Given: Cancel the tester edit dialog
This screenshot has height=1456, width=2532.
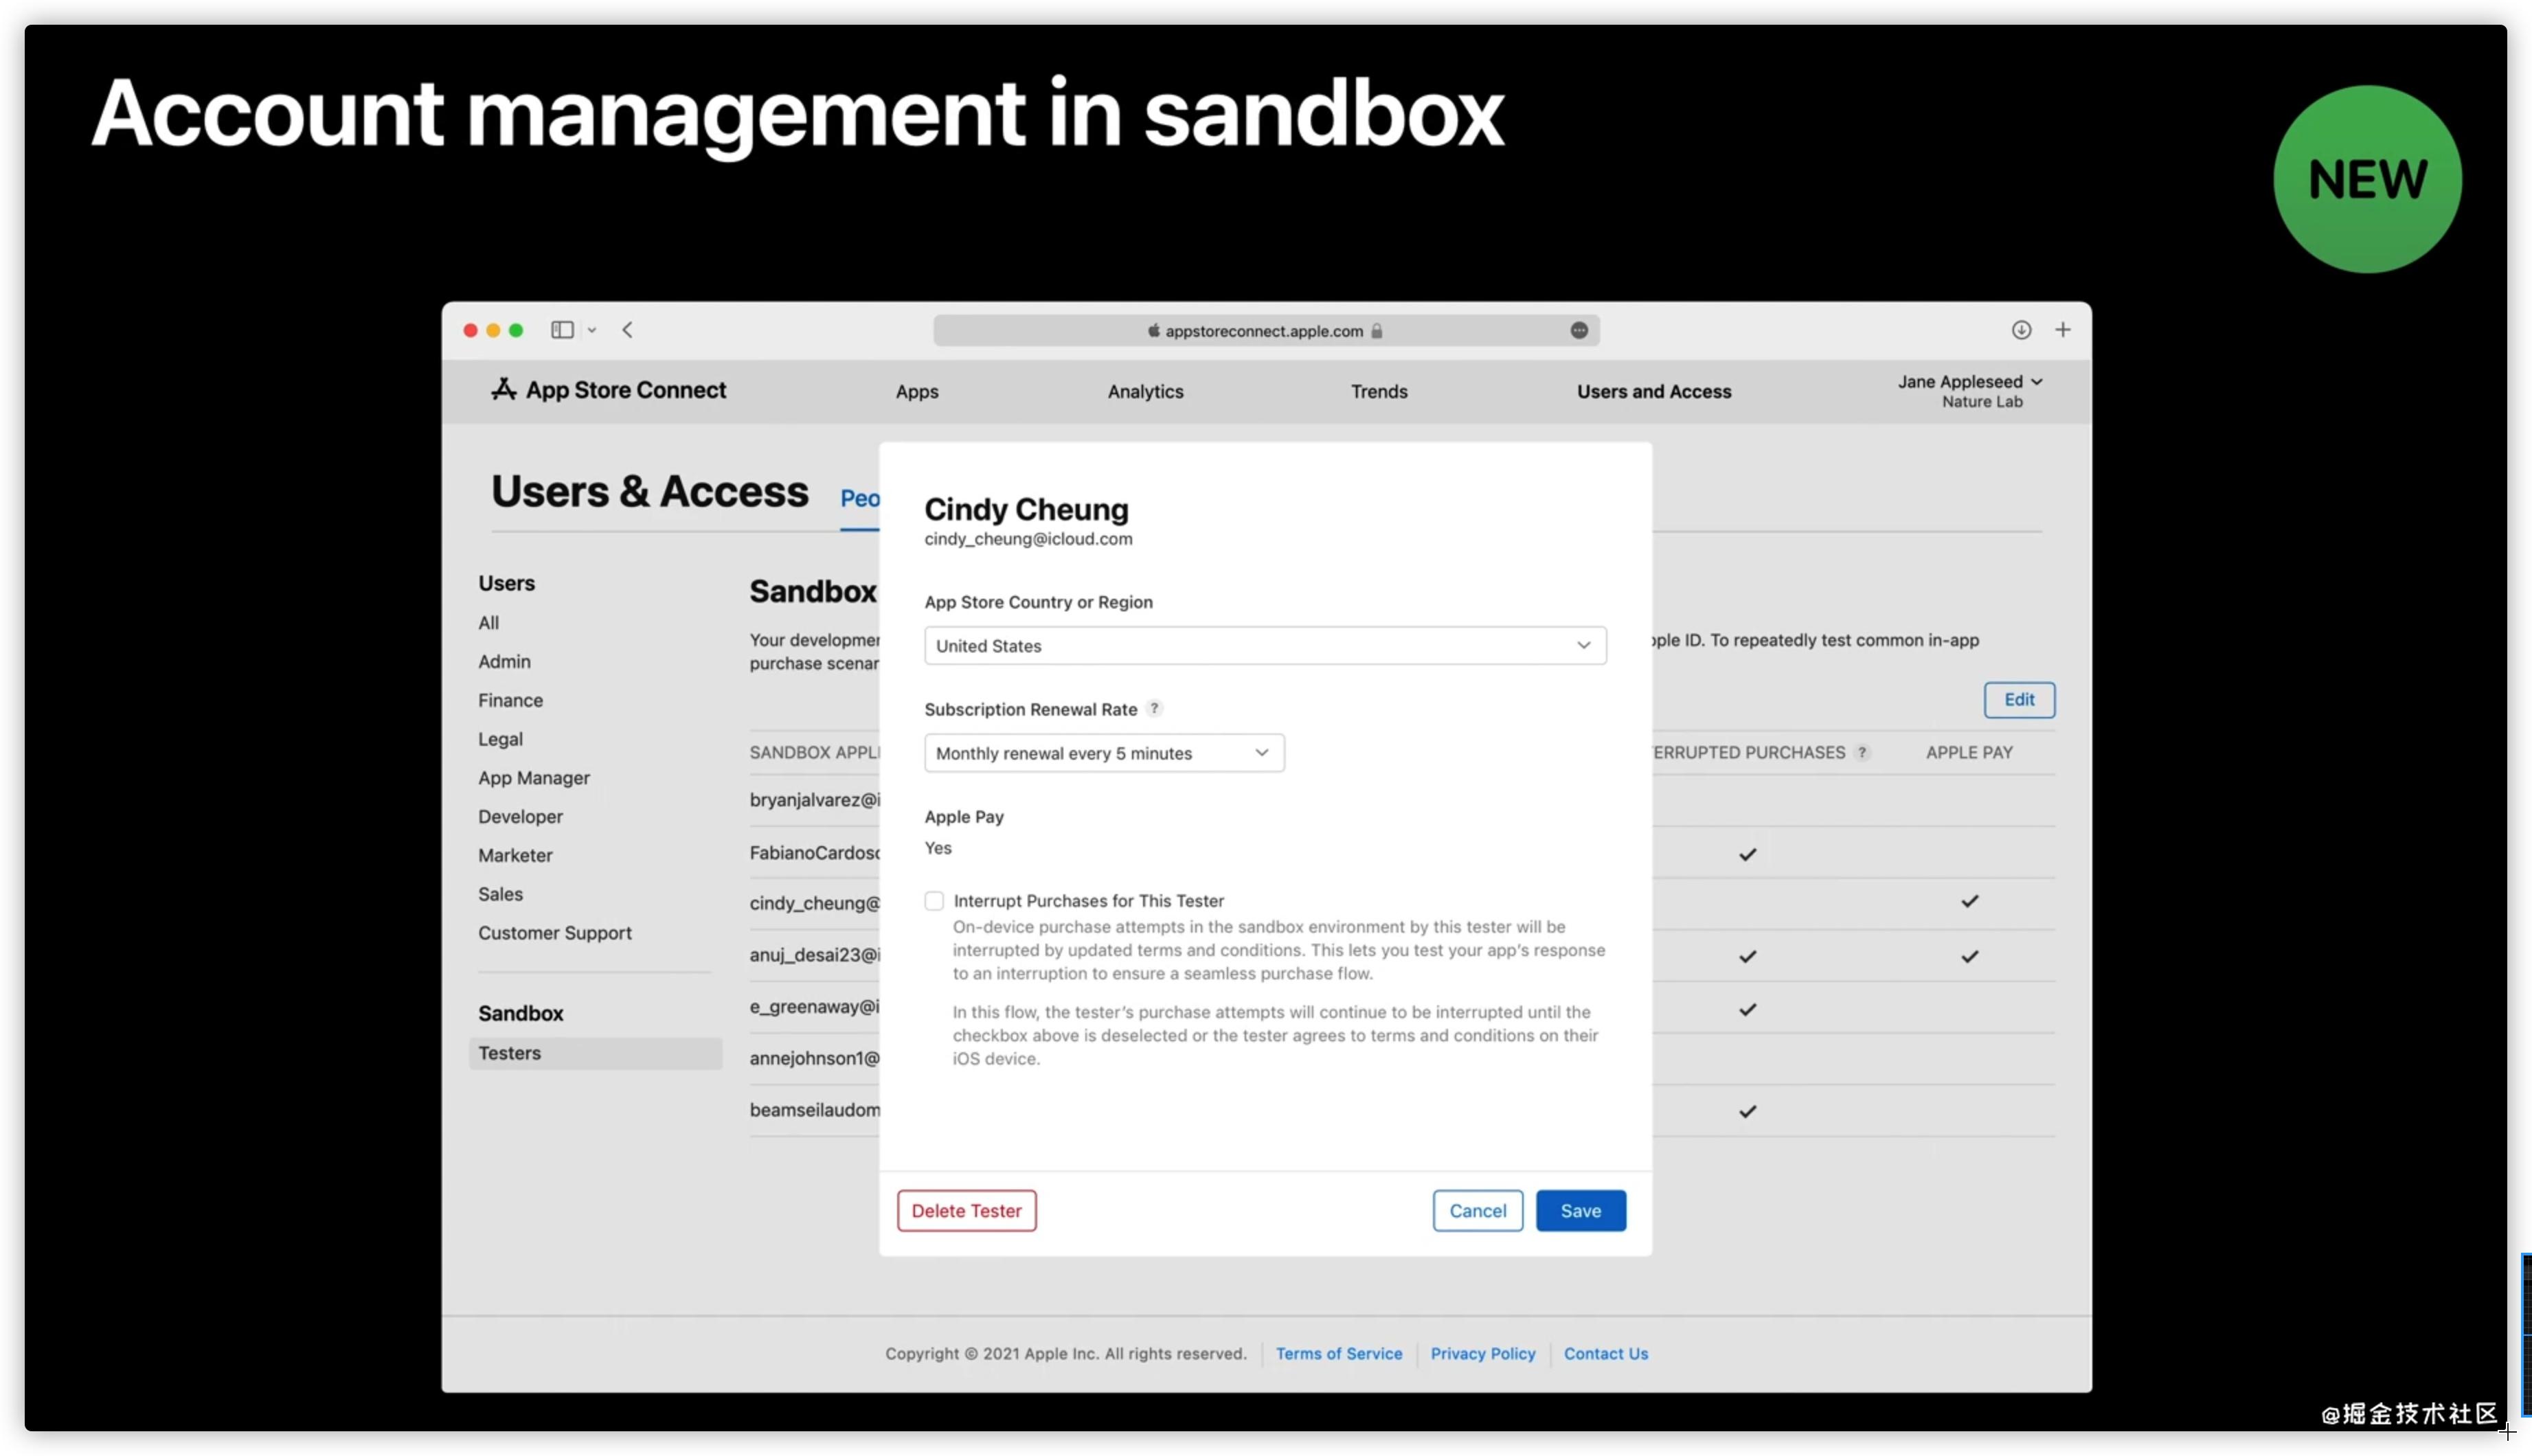Looking at the screenshot, I should click(x=1477, y=1211).
